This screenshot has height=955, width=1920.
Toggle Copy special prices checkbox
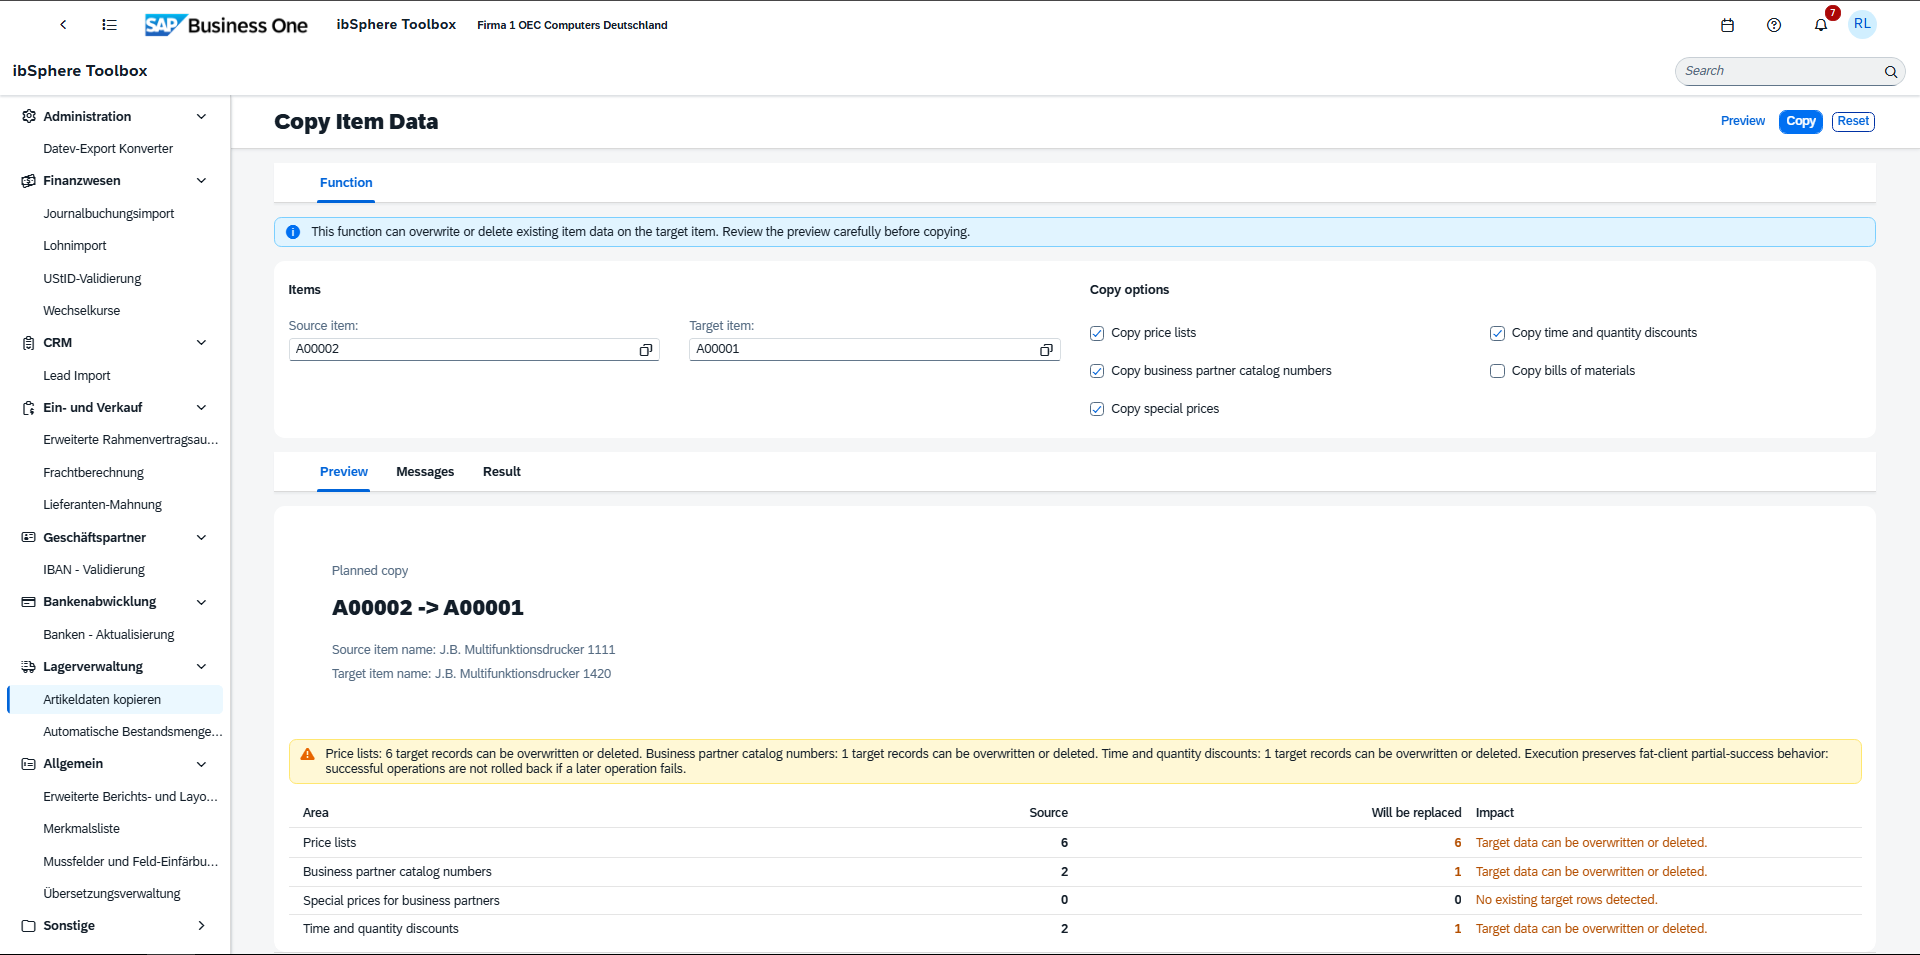(x=1097, y=409)
